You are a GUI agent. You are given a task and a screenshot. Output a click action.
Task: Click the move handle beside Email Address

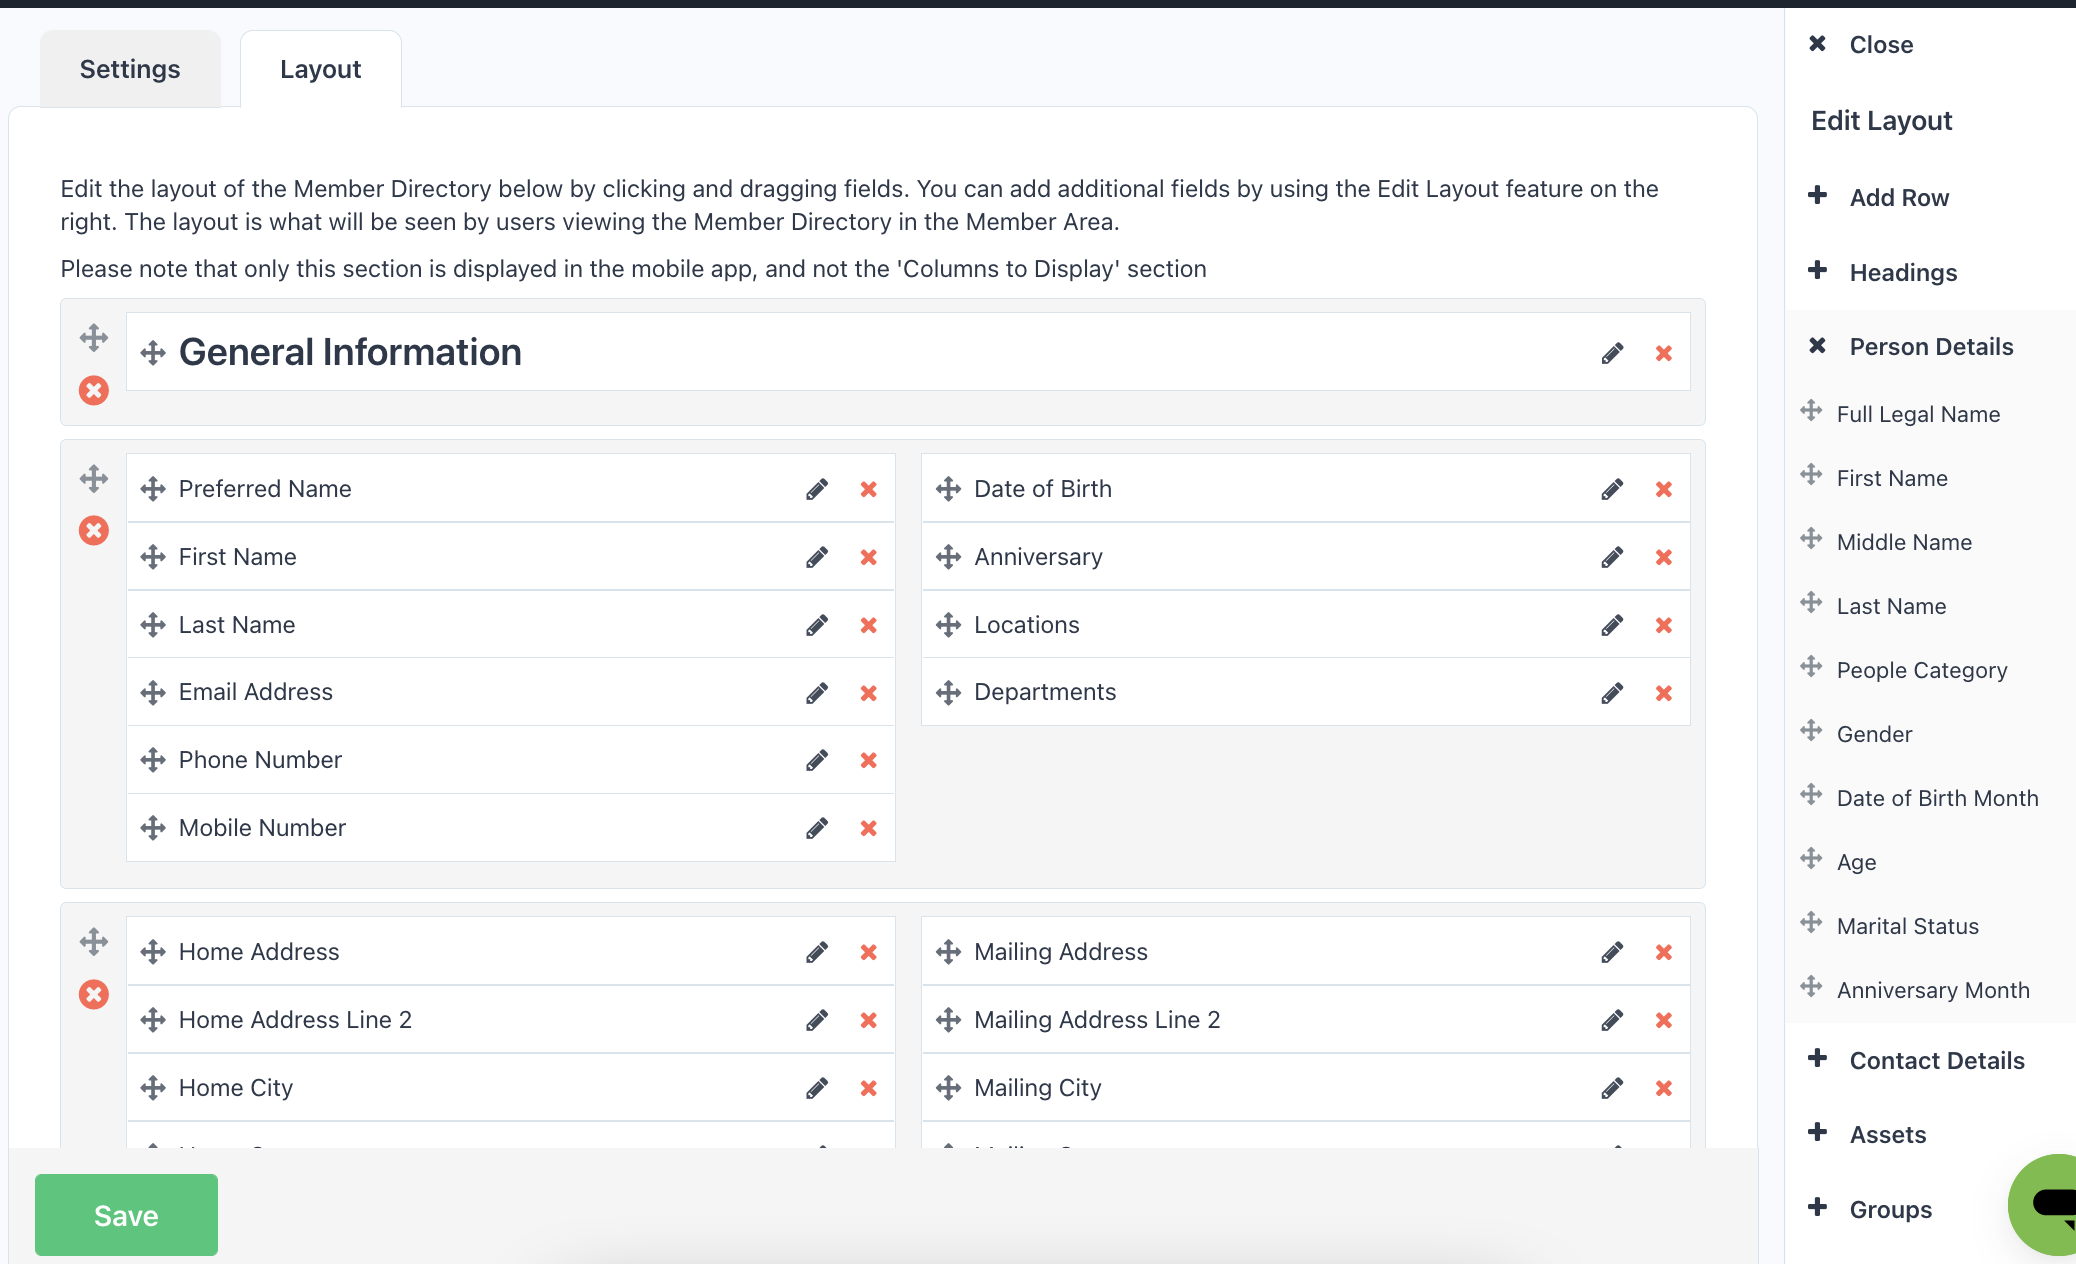click(153, 691)
